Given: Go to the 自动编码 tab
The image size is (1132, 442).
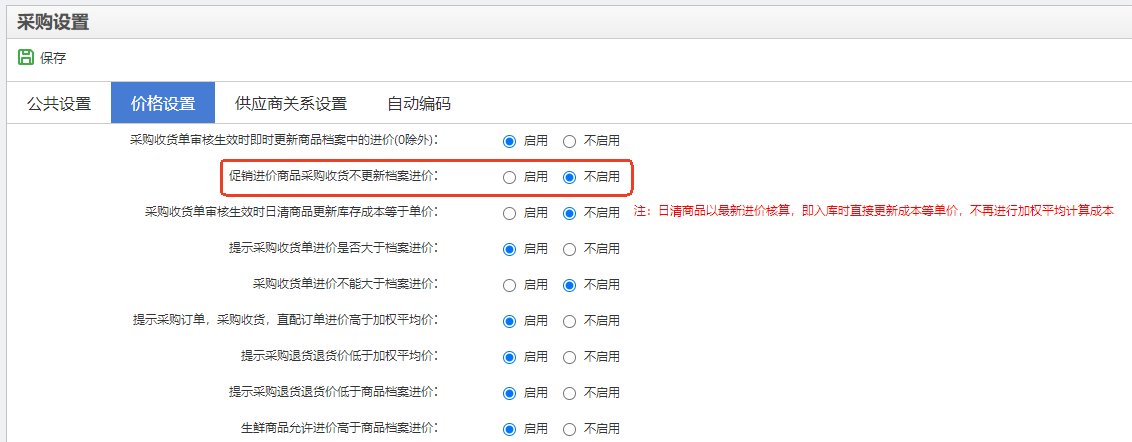Looking at the screenshot, I should click(x=419, y=104).
